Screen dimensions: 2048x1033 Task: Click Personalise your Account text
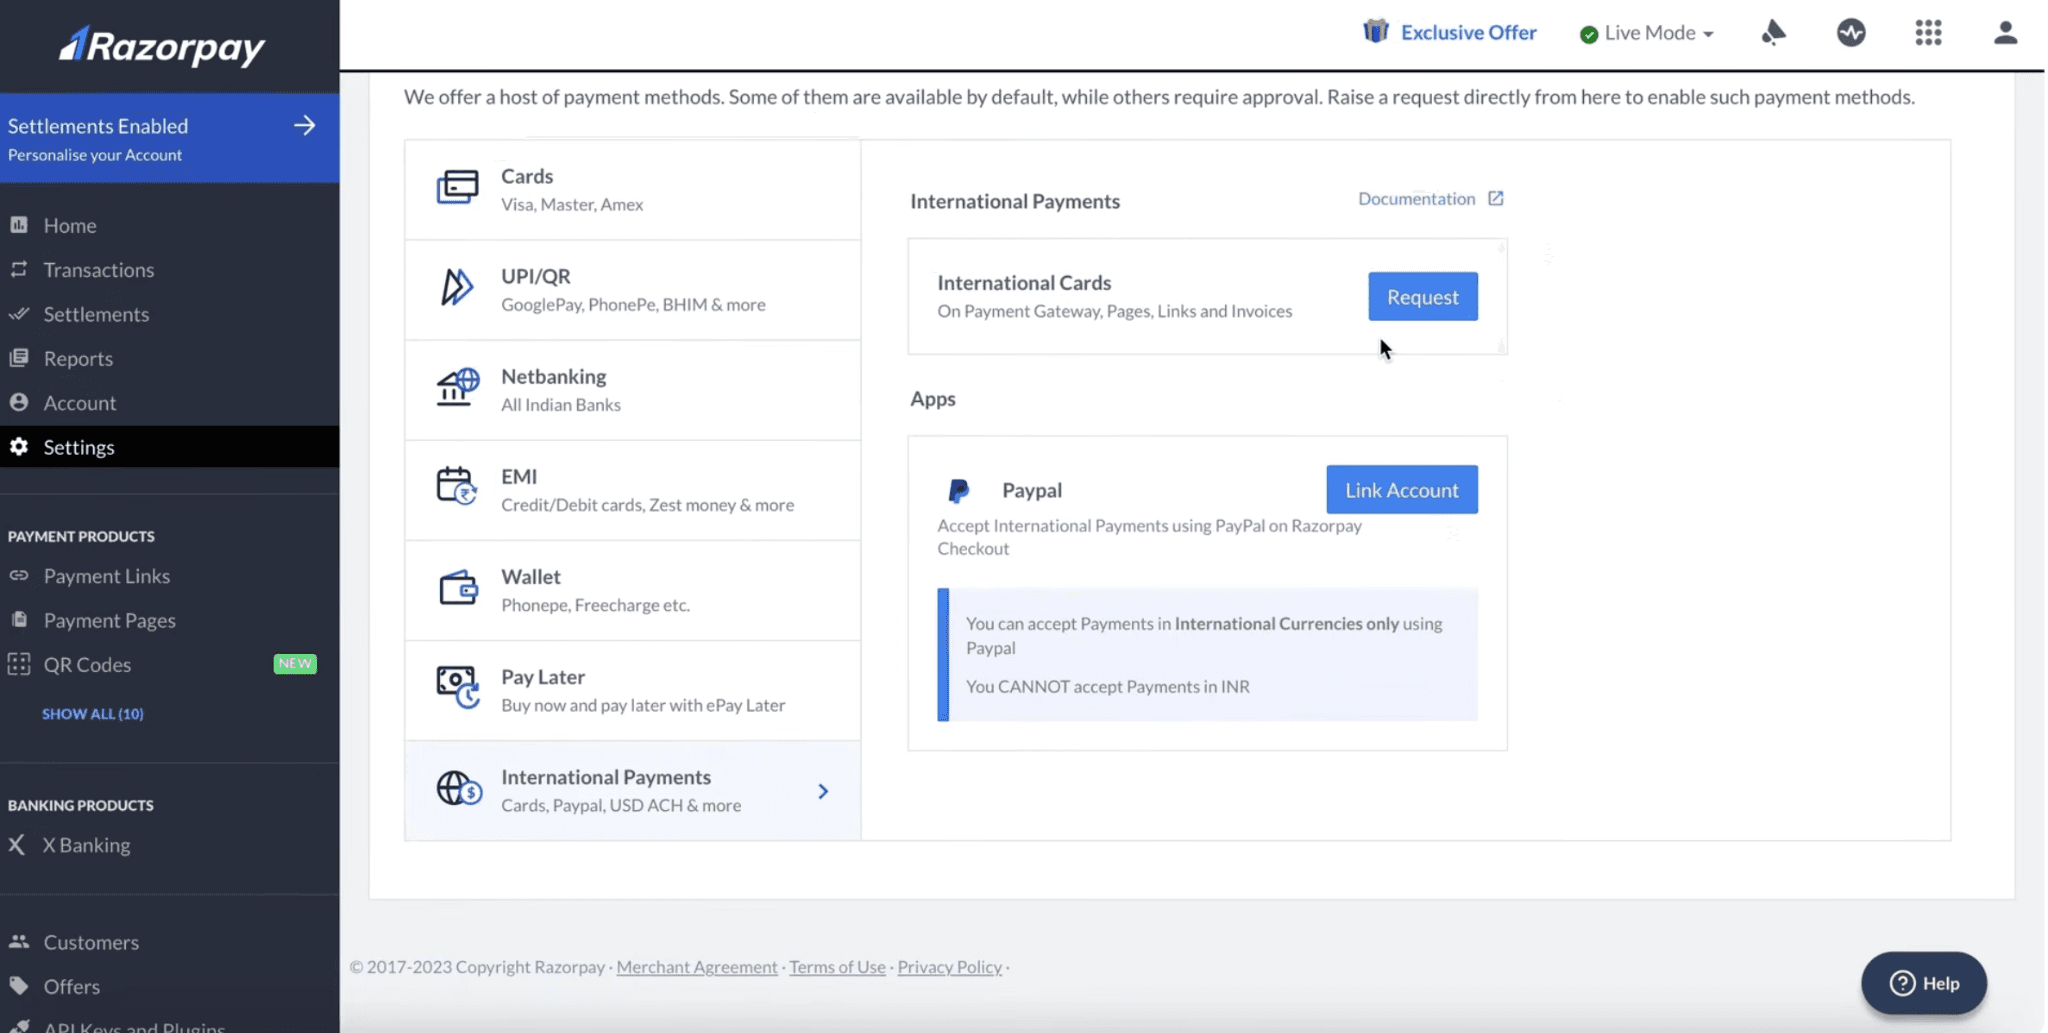point(95,155)
